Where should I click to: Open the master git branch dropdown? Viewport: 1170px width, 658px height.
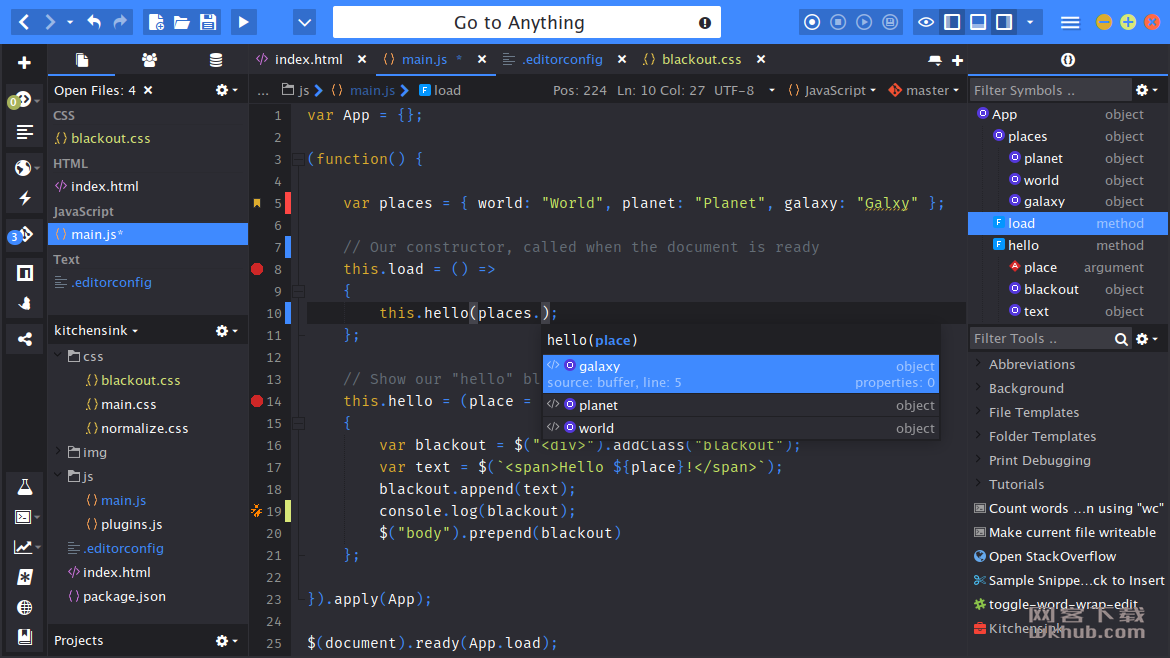pyautogui.click(x=924, y=90)
